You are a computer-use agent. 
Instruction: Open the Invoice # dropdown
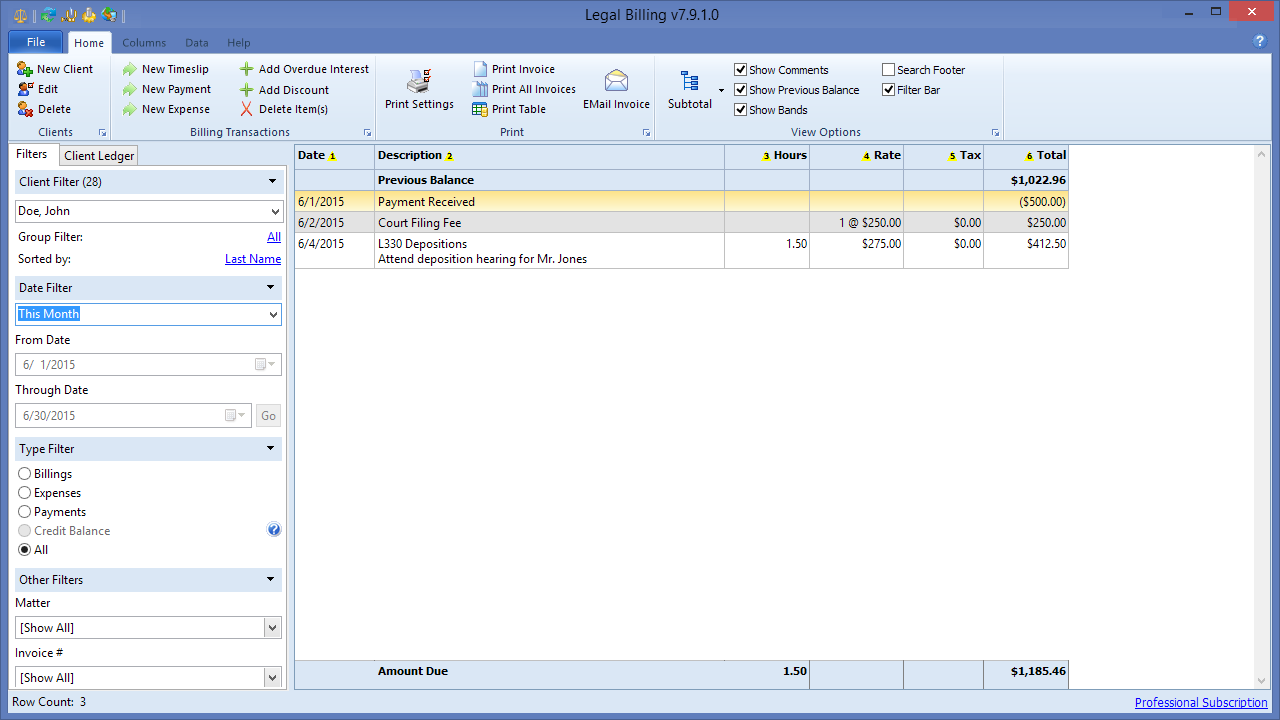(x=272, y=677)
